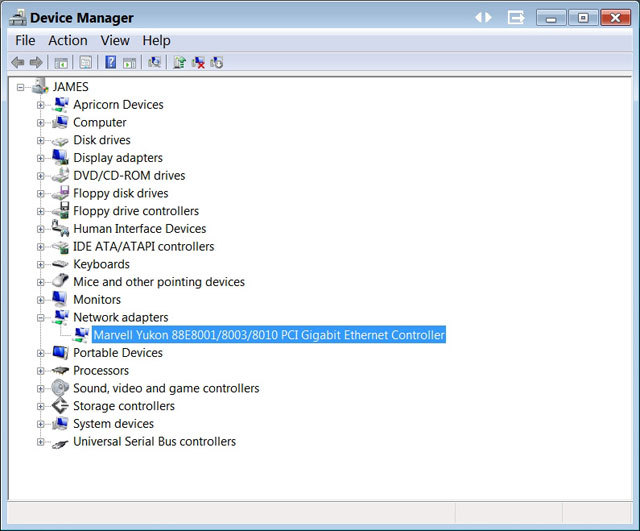Click the Scan for hardware changes icon

(x=154, y=62)
